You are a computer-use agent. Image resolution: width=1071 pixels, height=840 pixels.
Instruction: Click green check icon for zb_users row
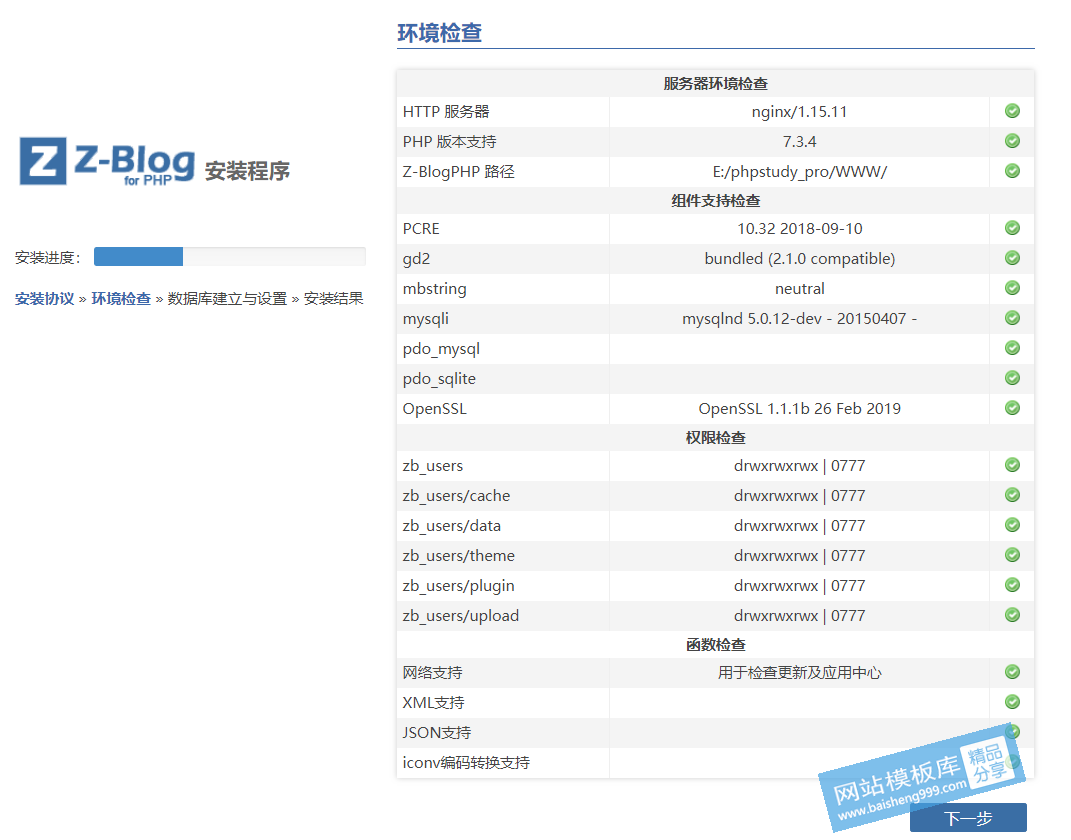(1012, 465)
